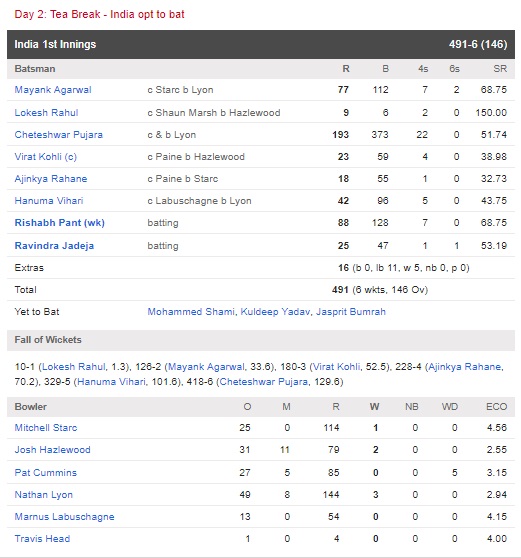521x558 pixels.
Task: Open the Marnus Labuschagne bowler link
Action: tap(64, 517)
